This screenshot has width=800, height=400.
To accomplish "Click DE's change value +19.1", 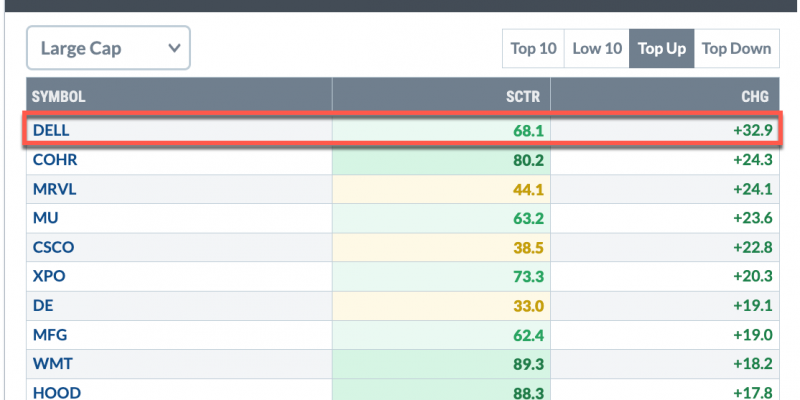I will point(753,306).
